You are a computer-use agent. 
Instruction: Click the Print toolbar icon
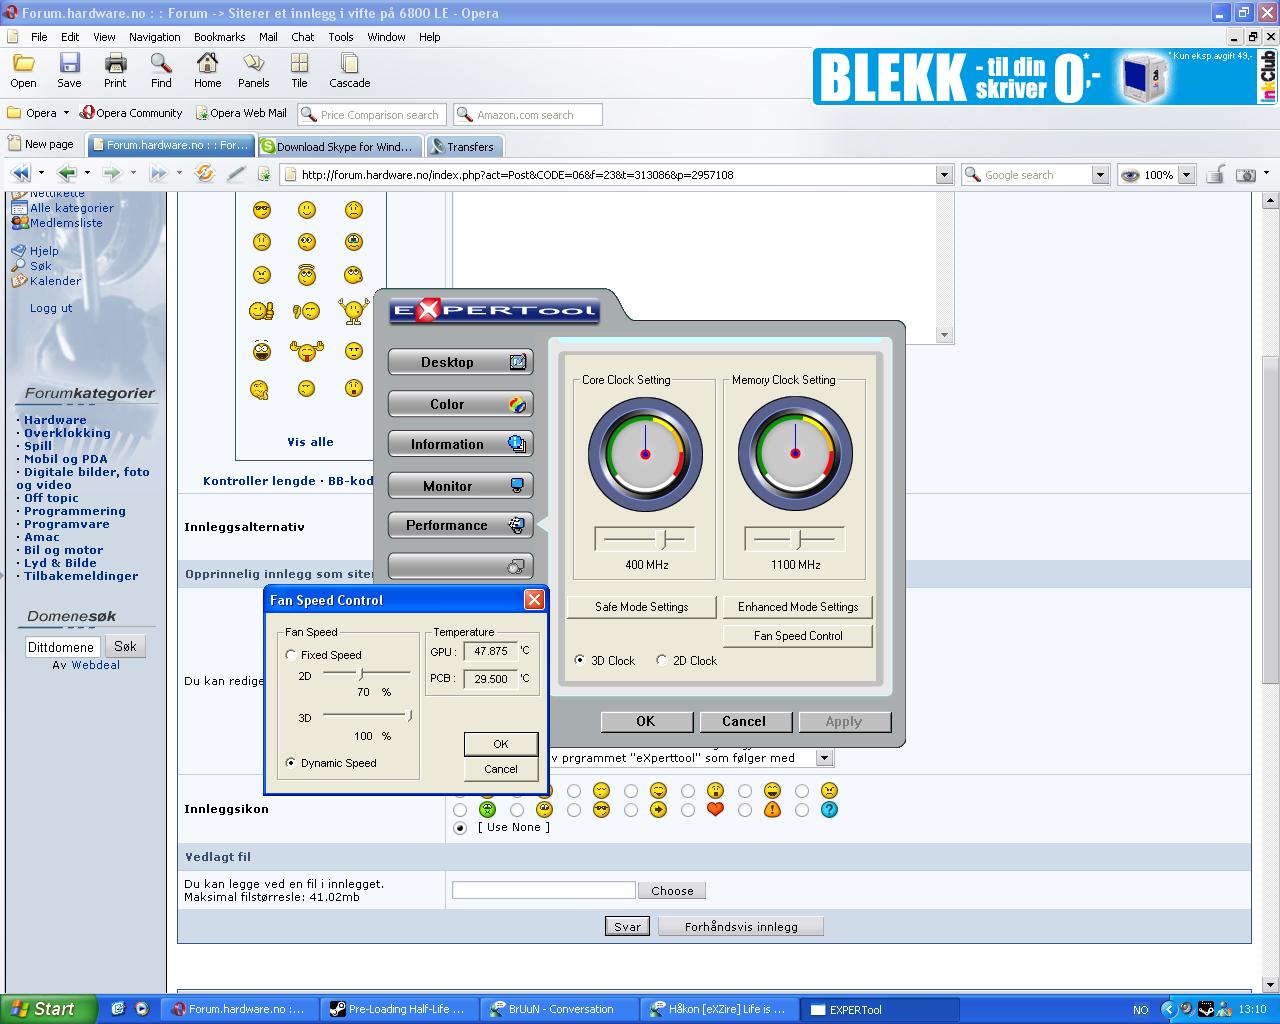tap(115, 70)
